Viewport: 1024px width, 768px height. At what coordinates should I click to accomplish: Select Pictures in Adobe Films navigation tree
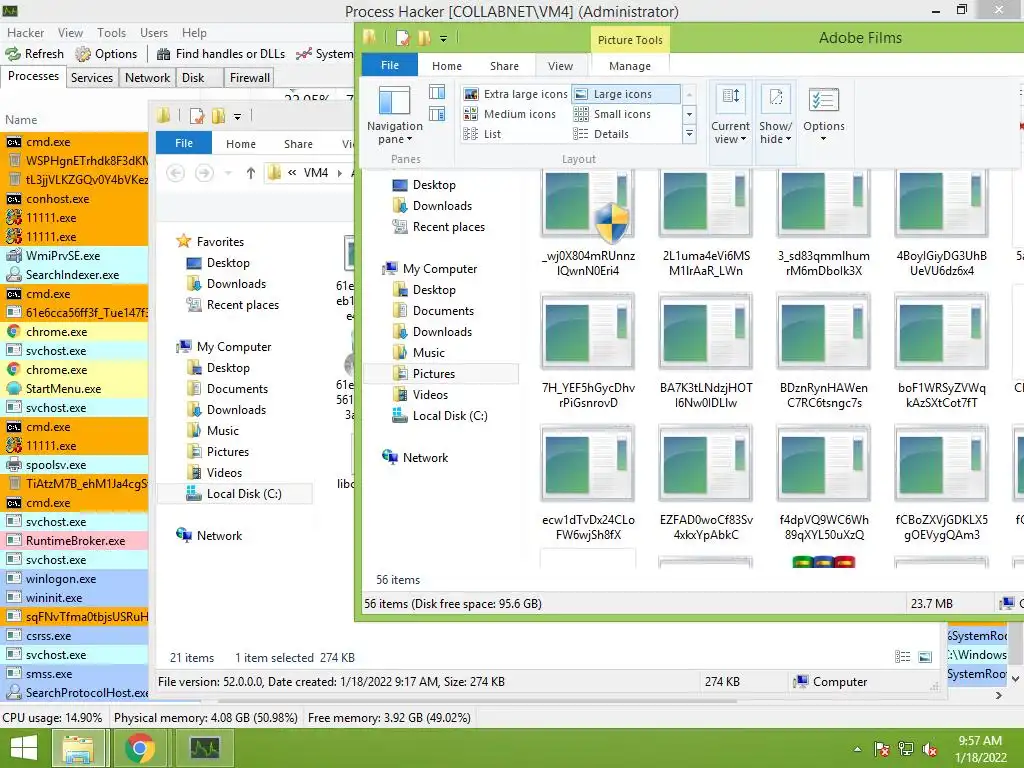(x=434, y=374)
